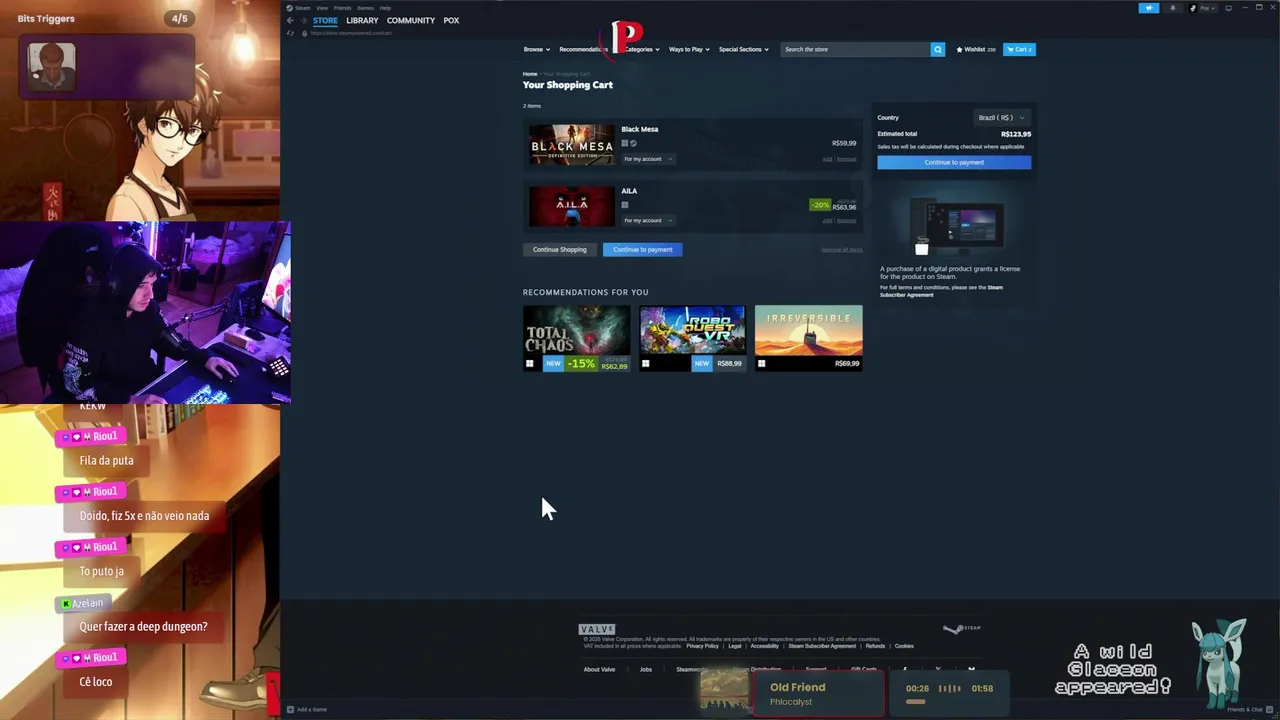Click the Steam Deck compatibility icon under Black Mesa
The width and height of the screenshot is (1280, 720).
[633, 143]
